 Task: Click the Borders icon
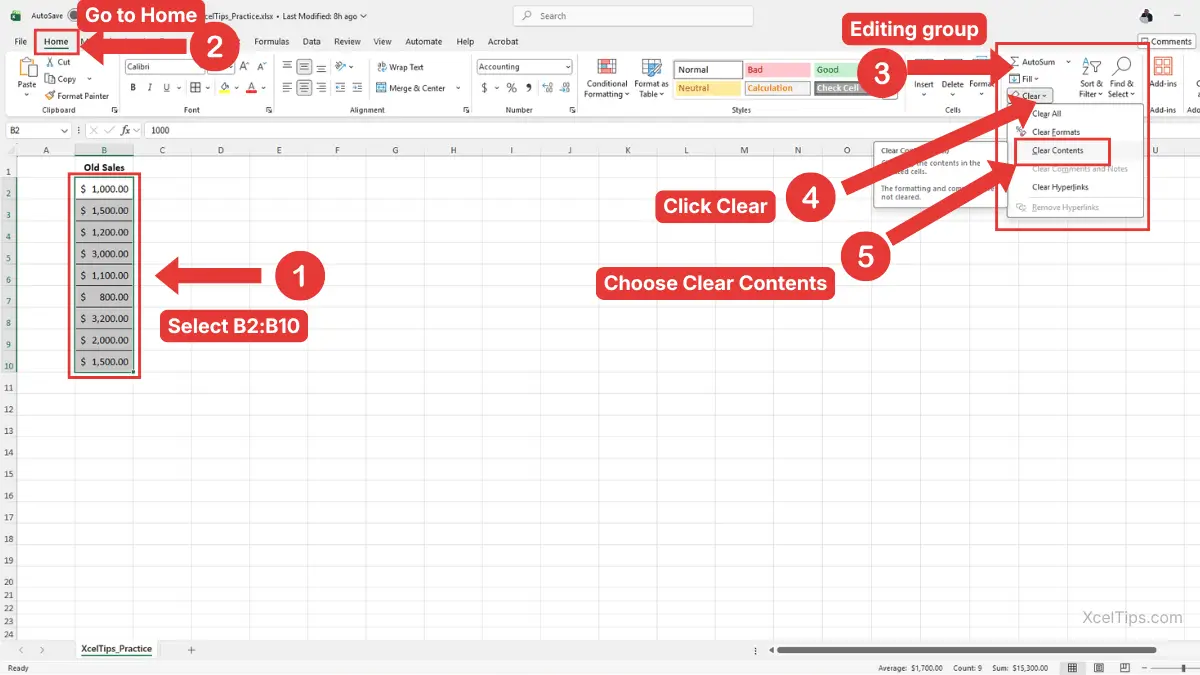click(195, 88)
